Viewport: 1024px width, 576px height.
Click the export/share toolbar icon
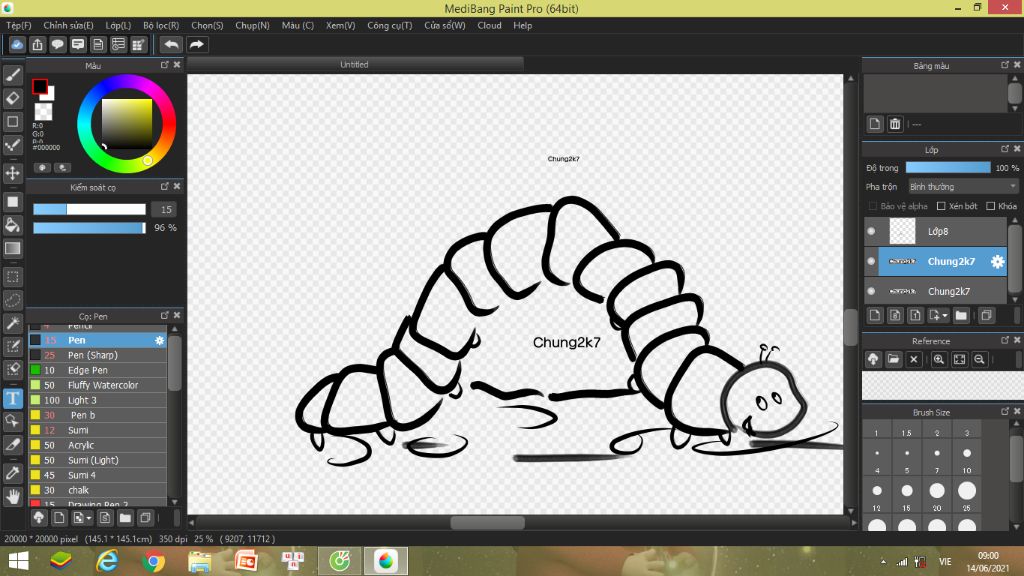point(37,44)
